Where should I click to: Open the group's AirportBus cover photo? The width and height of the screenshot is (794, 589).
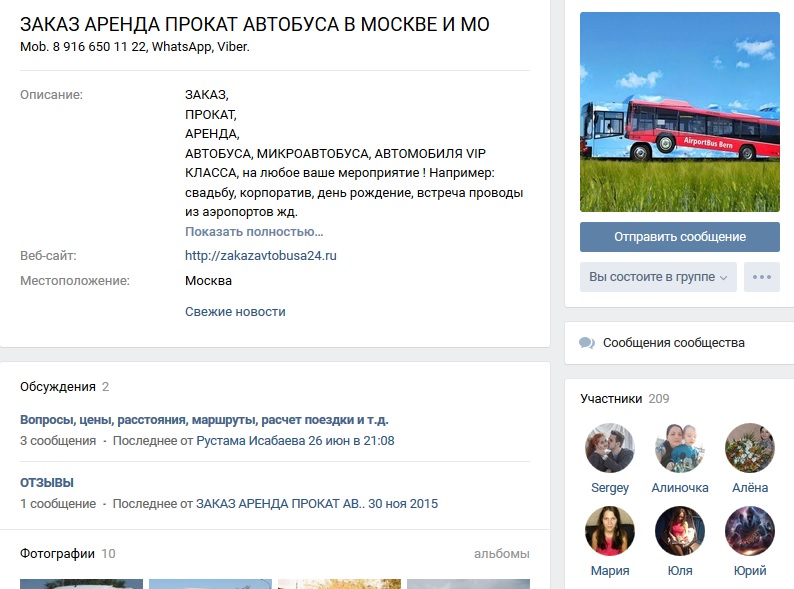680,112
